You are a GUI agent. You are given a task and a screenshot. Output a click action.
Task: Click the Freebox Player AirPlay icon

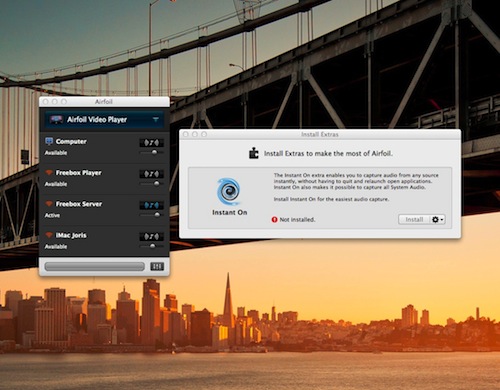tap(49, 172)
